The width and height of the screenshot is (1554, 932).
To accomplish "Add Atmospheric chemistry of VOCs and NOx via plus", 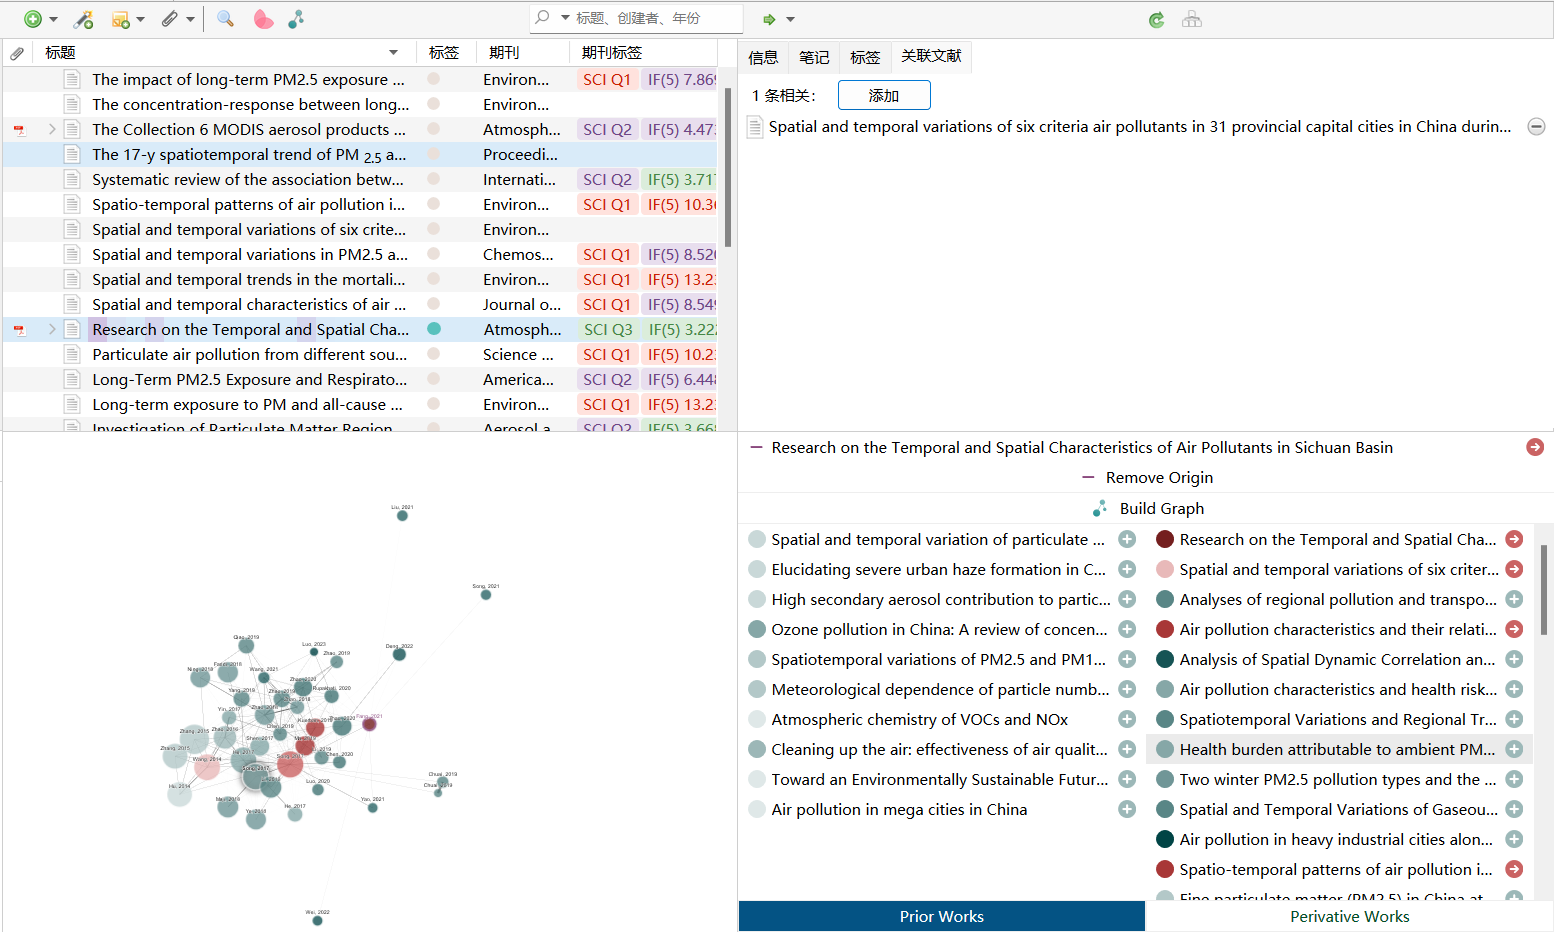I will pos(1127,719).
